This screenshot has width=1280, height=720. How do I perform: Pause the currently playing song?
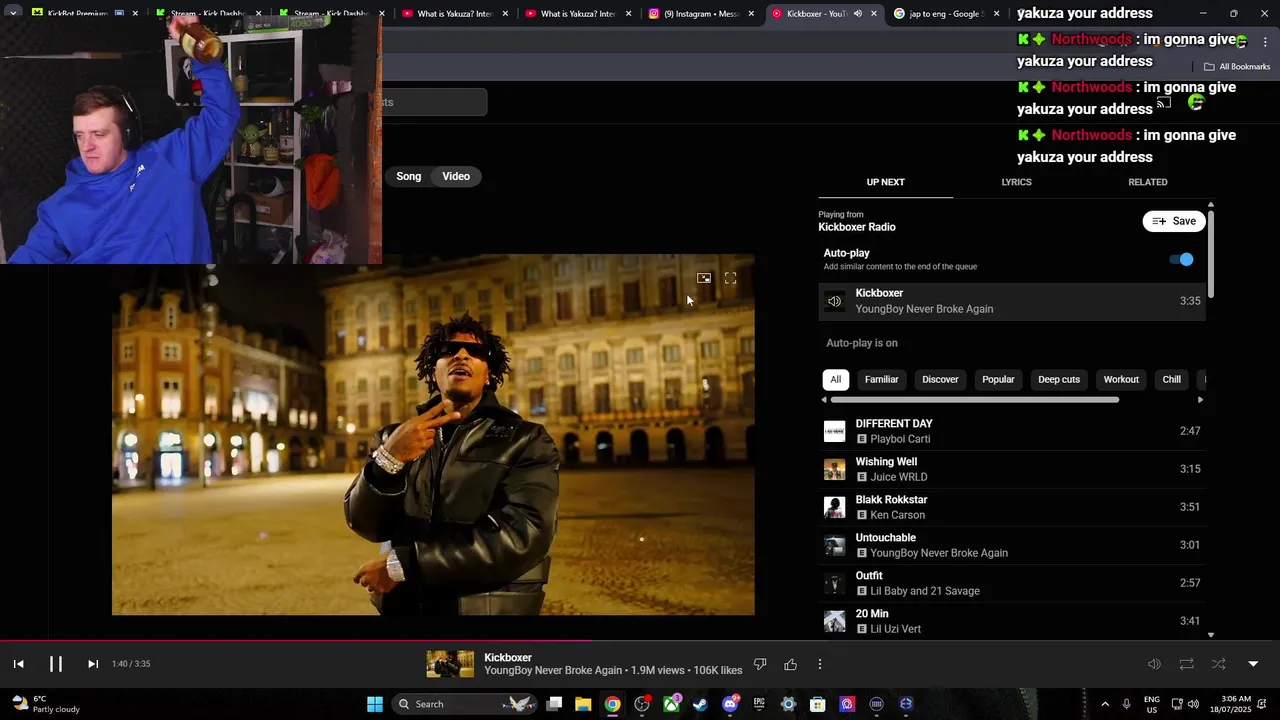pyautogui.click(x=56, y=664)
